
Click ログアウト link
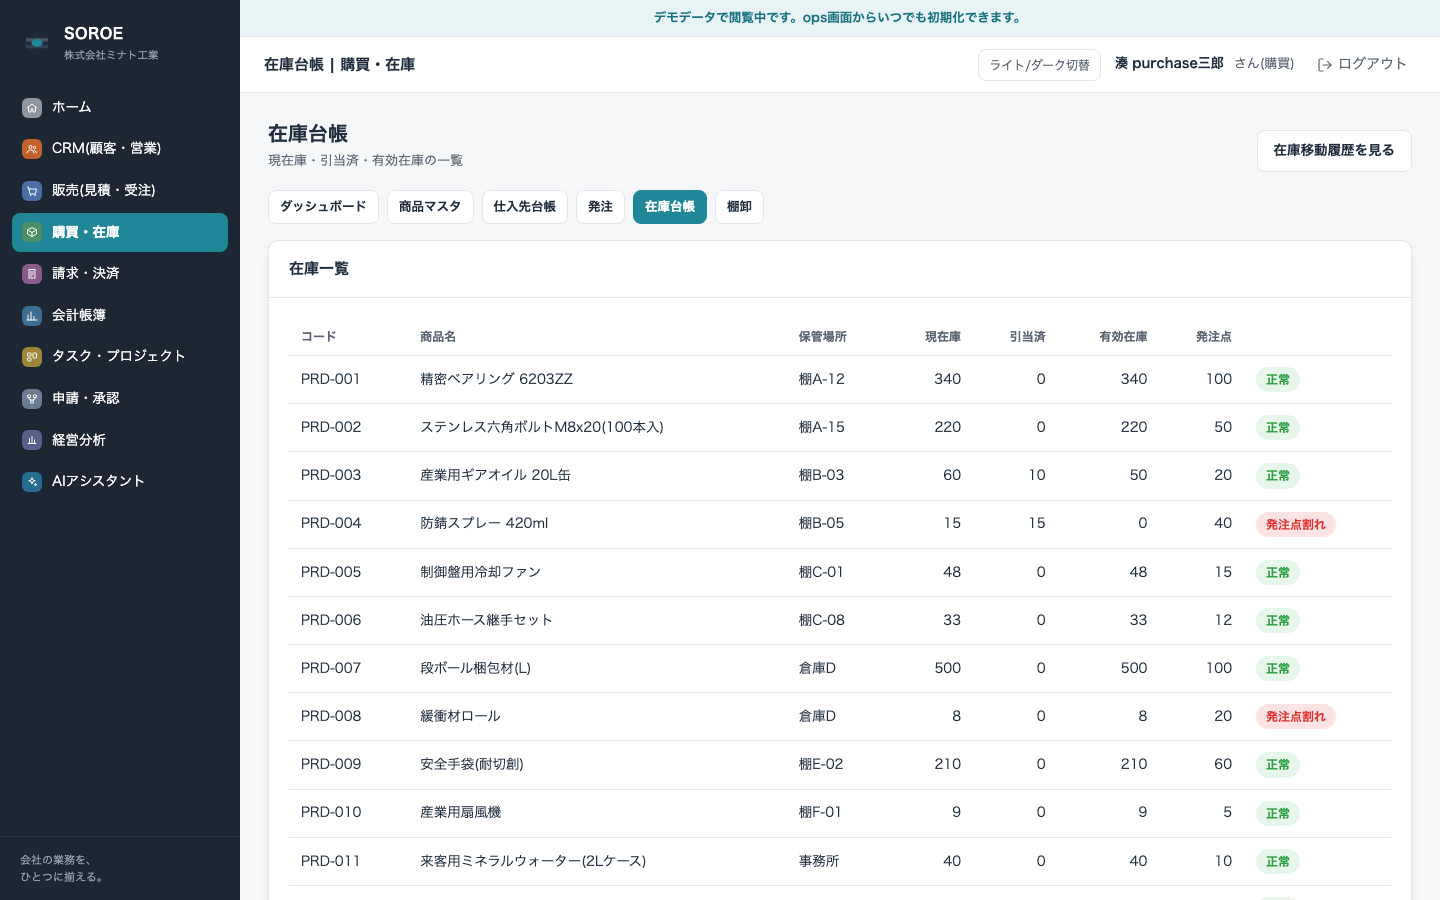coord(1362,64)
